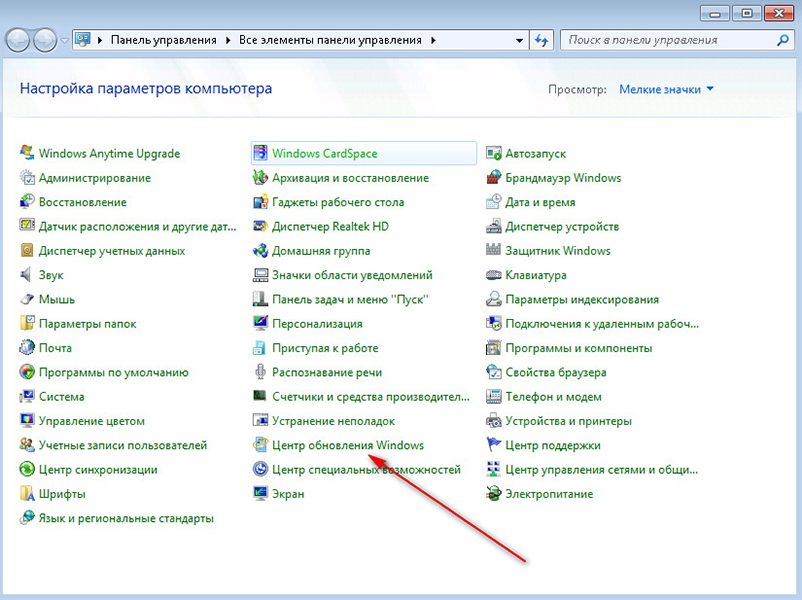Viewport: 802px width, 600px height.
Task: Open Счетчики и средства производительности link
Action: click(x=371, y=396)
